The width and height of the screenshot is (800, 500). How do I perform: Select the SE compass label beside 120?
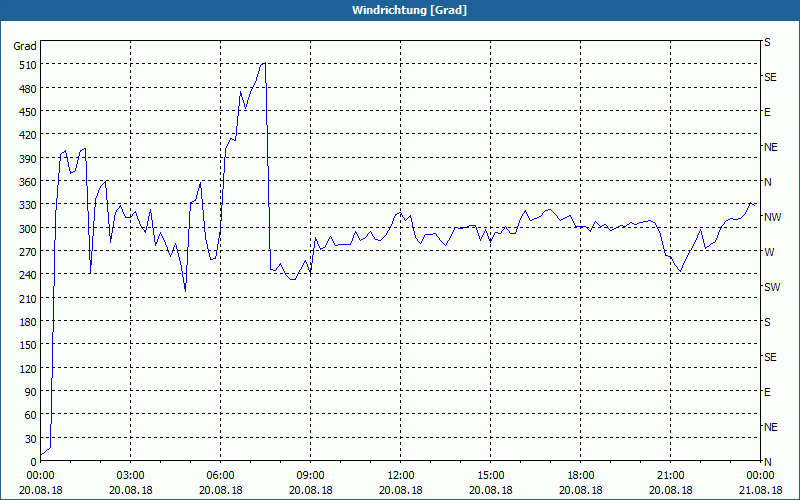click(x=770, y=357)
